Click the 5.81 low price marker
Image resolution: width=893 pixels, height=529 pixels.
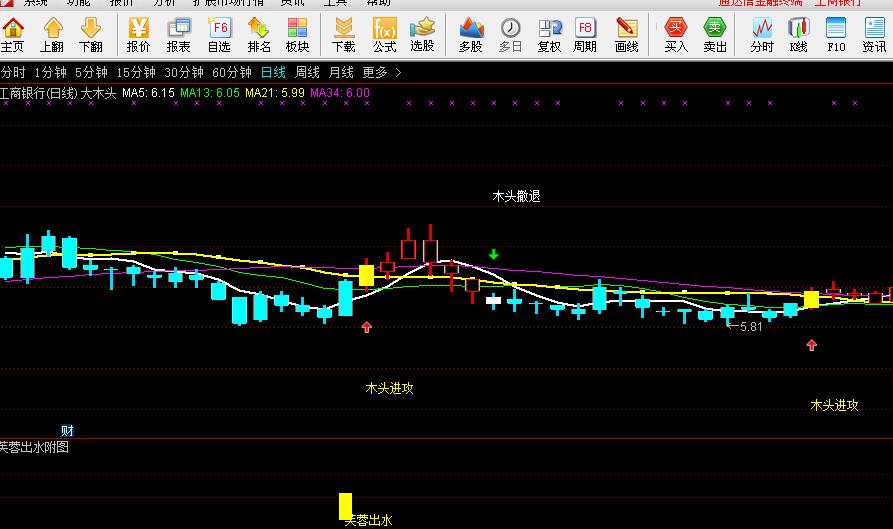(745, 327)
